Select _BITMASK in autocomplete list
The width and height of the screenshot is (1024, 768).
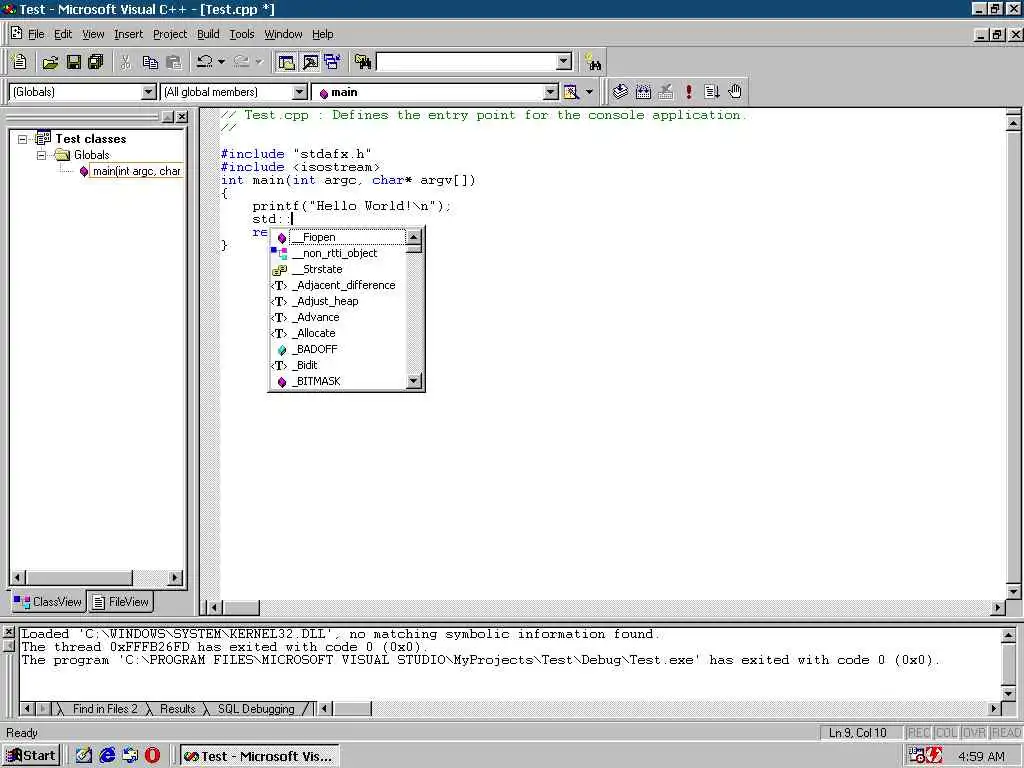coord(338,381)
